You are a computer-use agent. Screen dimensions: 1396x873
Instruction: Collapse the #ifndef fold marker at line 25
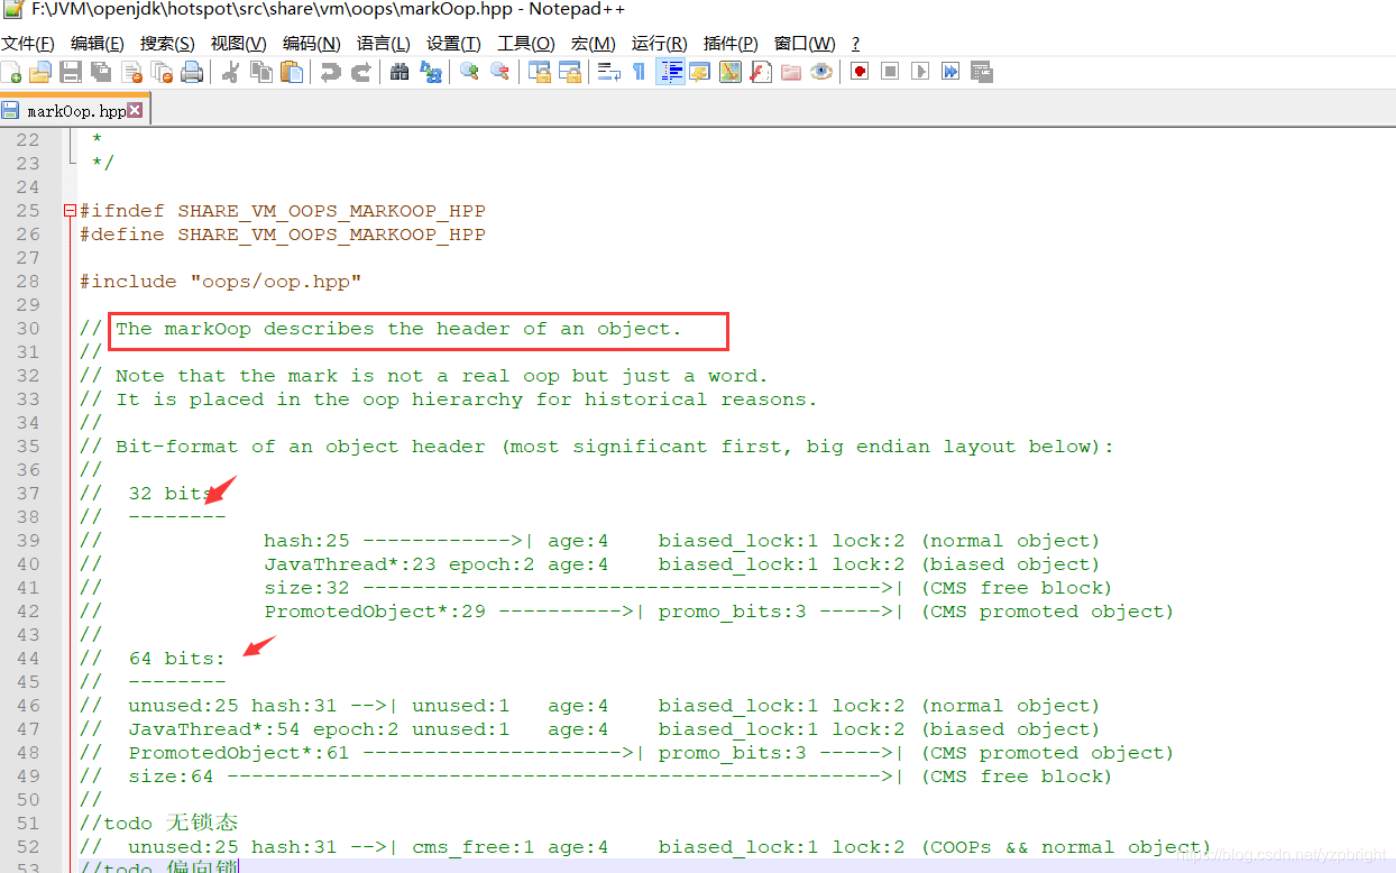[70, 211]
